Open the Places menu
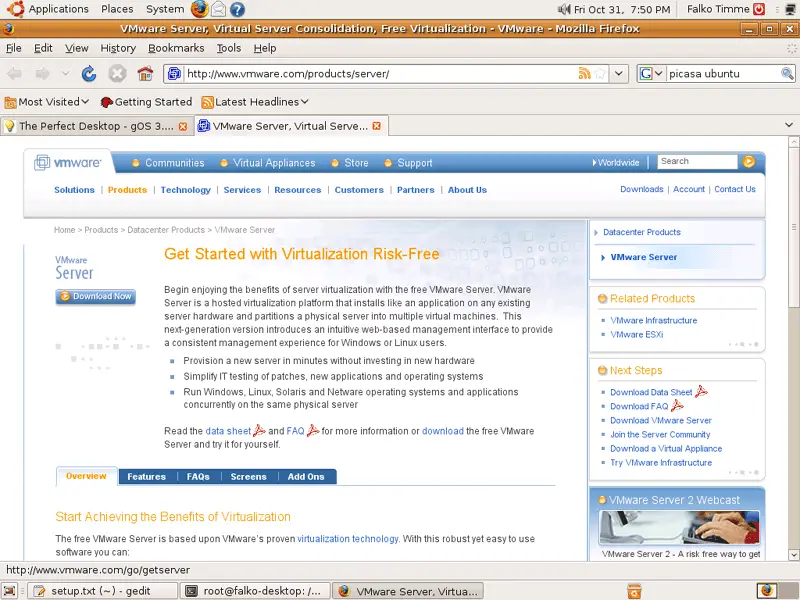Image resolution: width=800 pixels, height=600 pixels. (117, 9)
